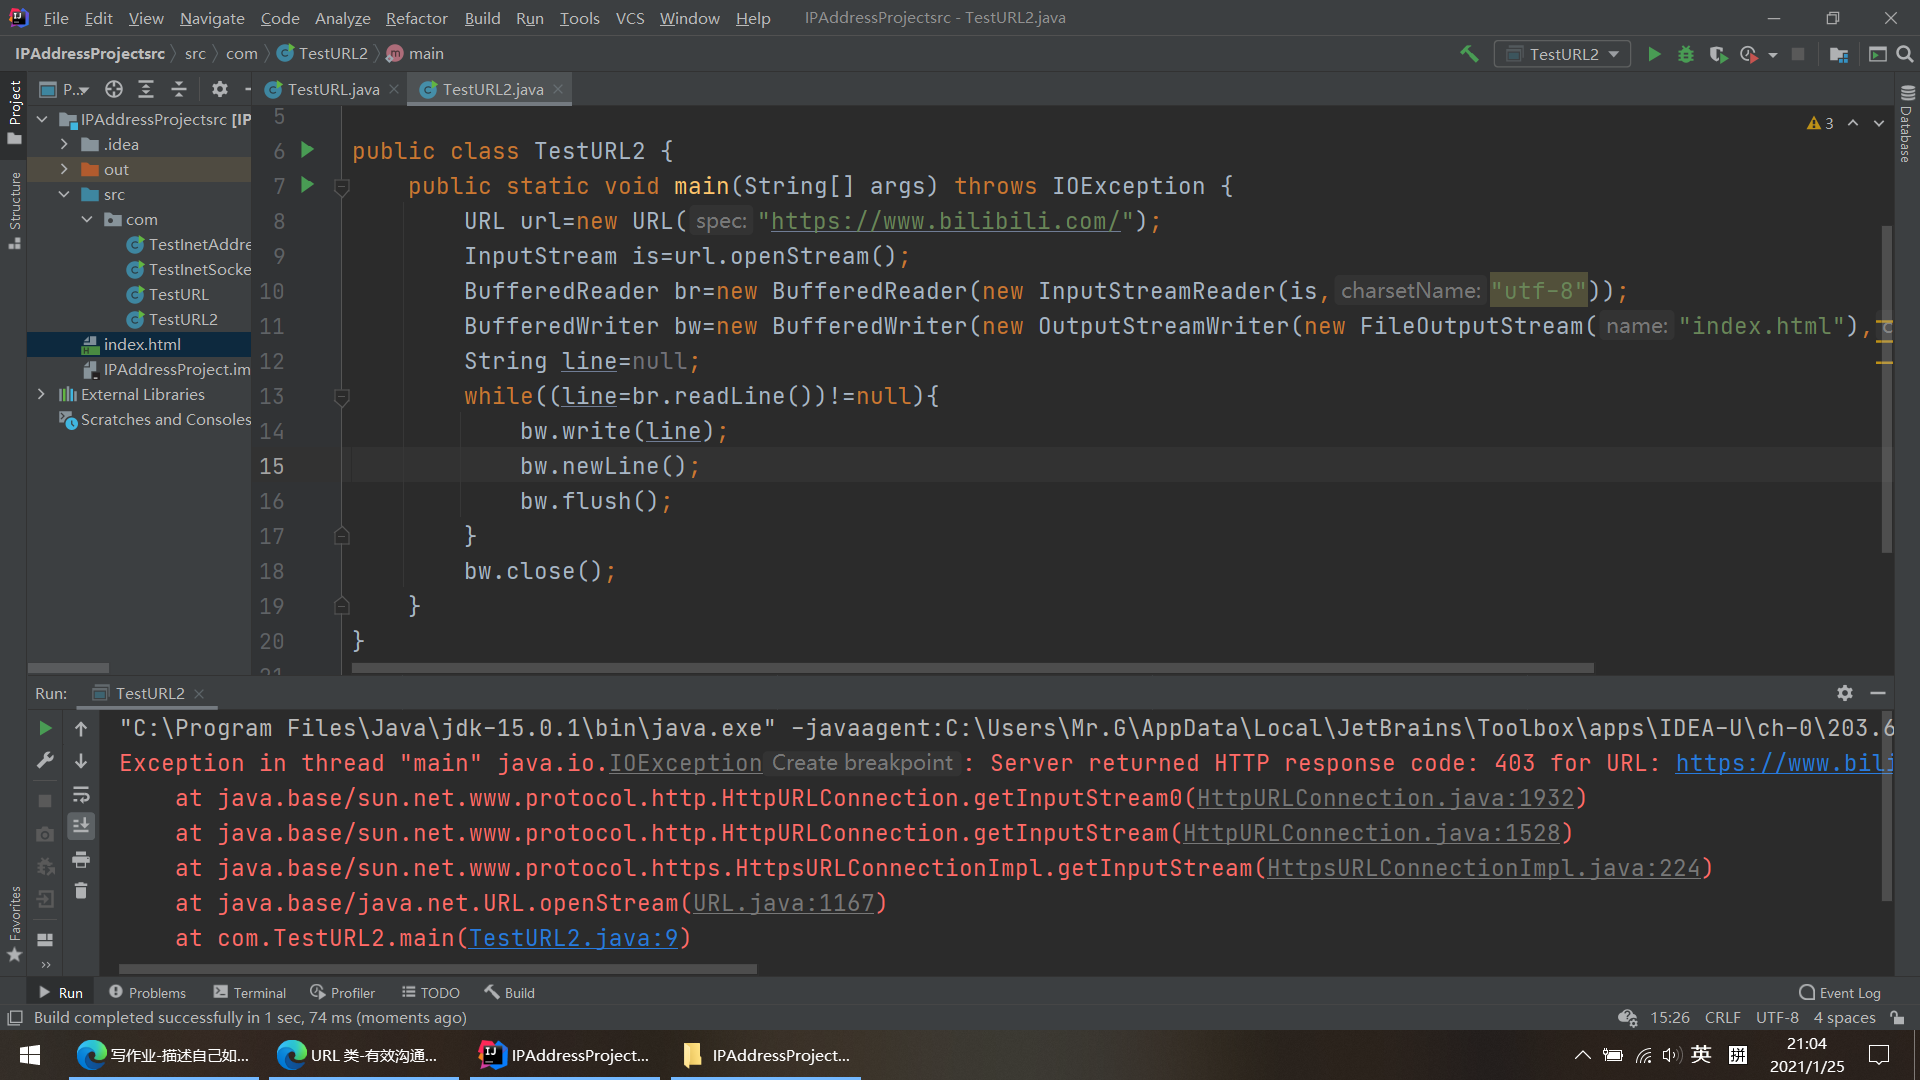Viewport: 1920px width, 1080px height.
Task: Click the read-only lock icon in status bar
Action: pos(1898,1018)
